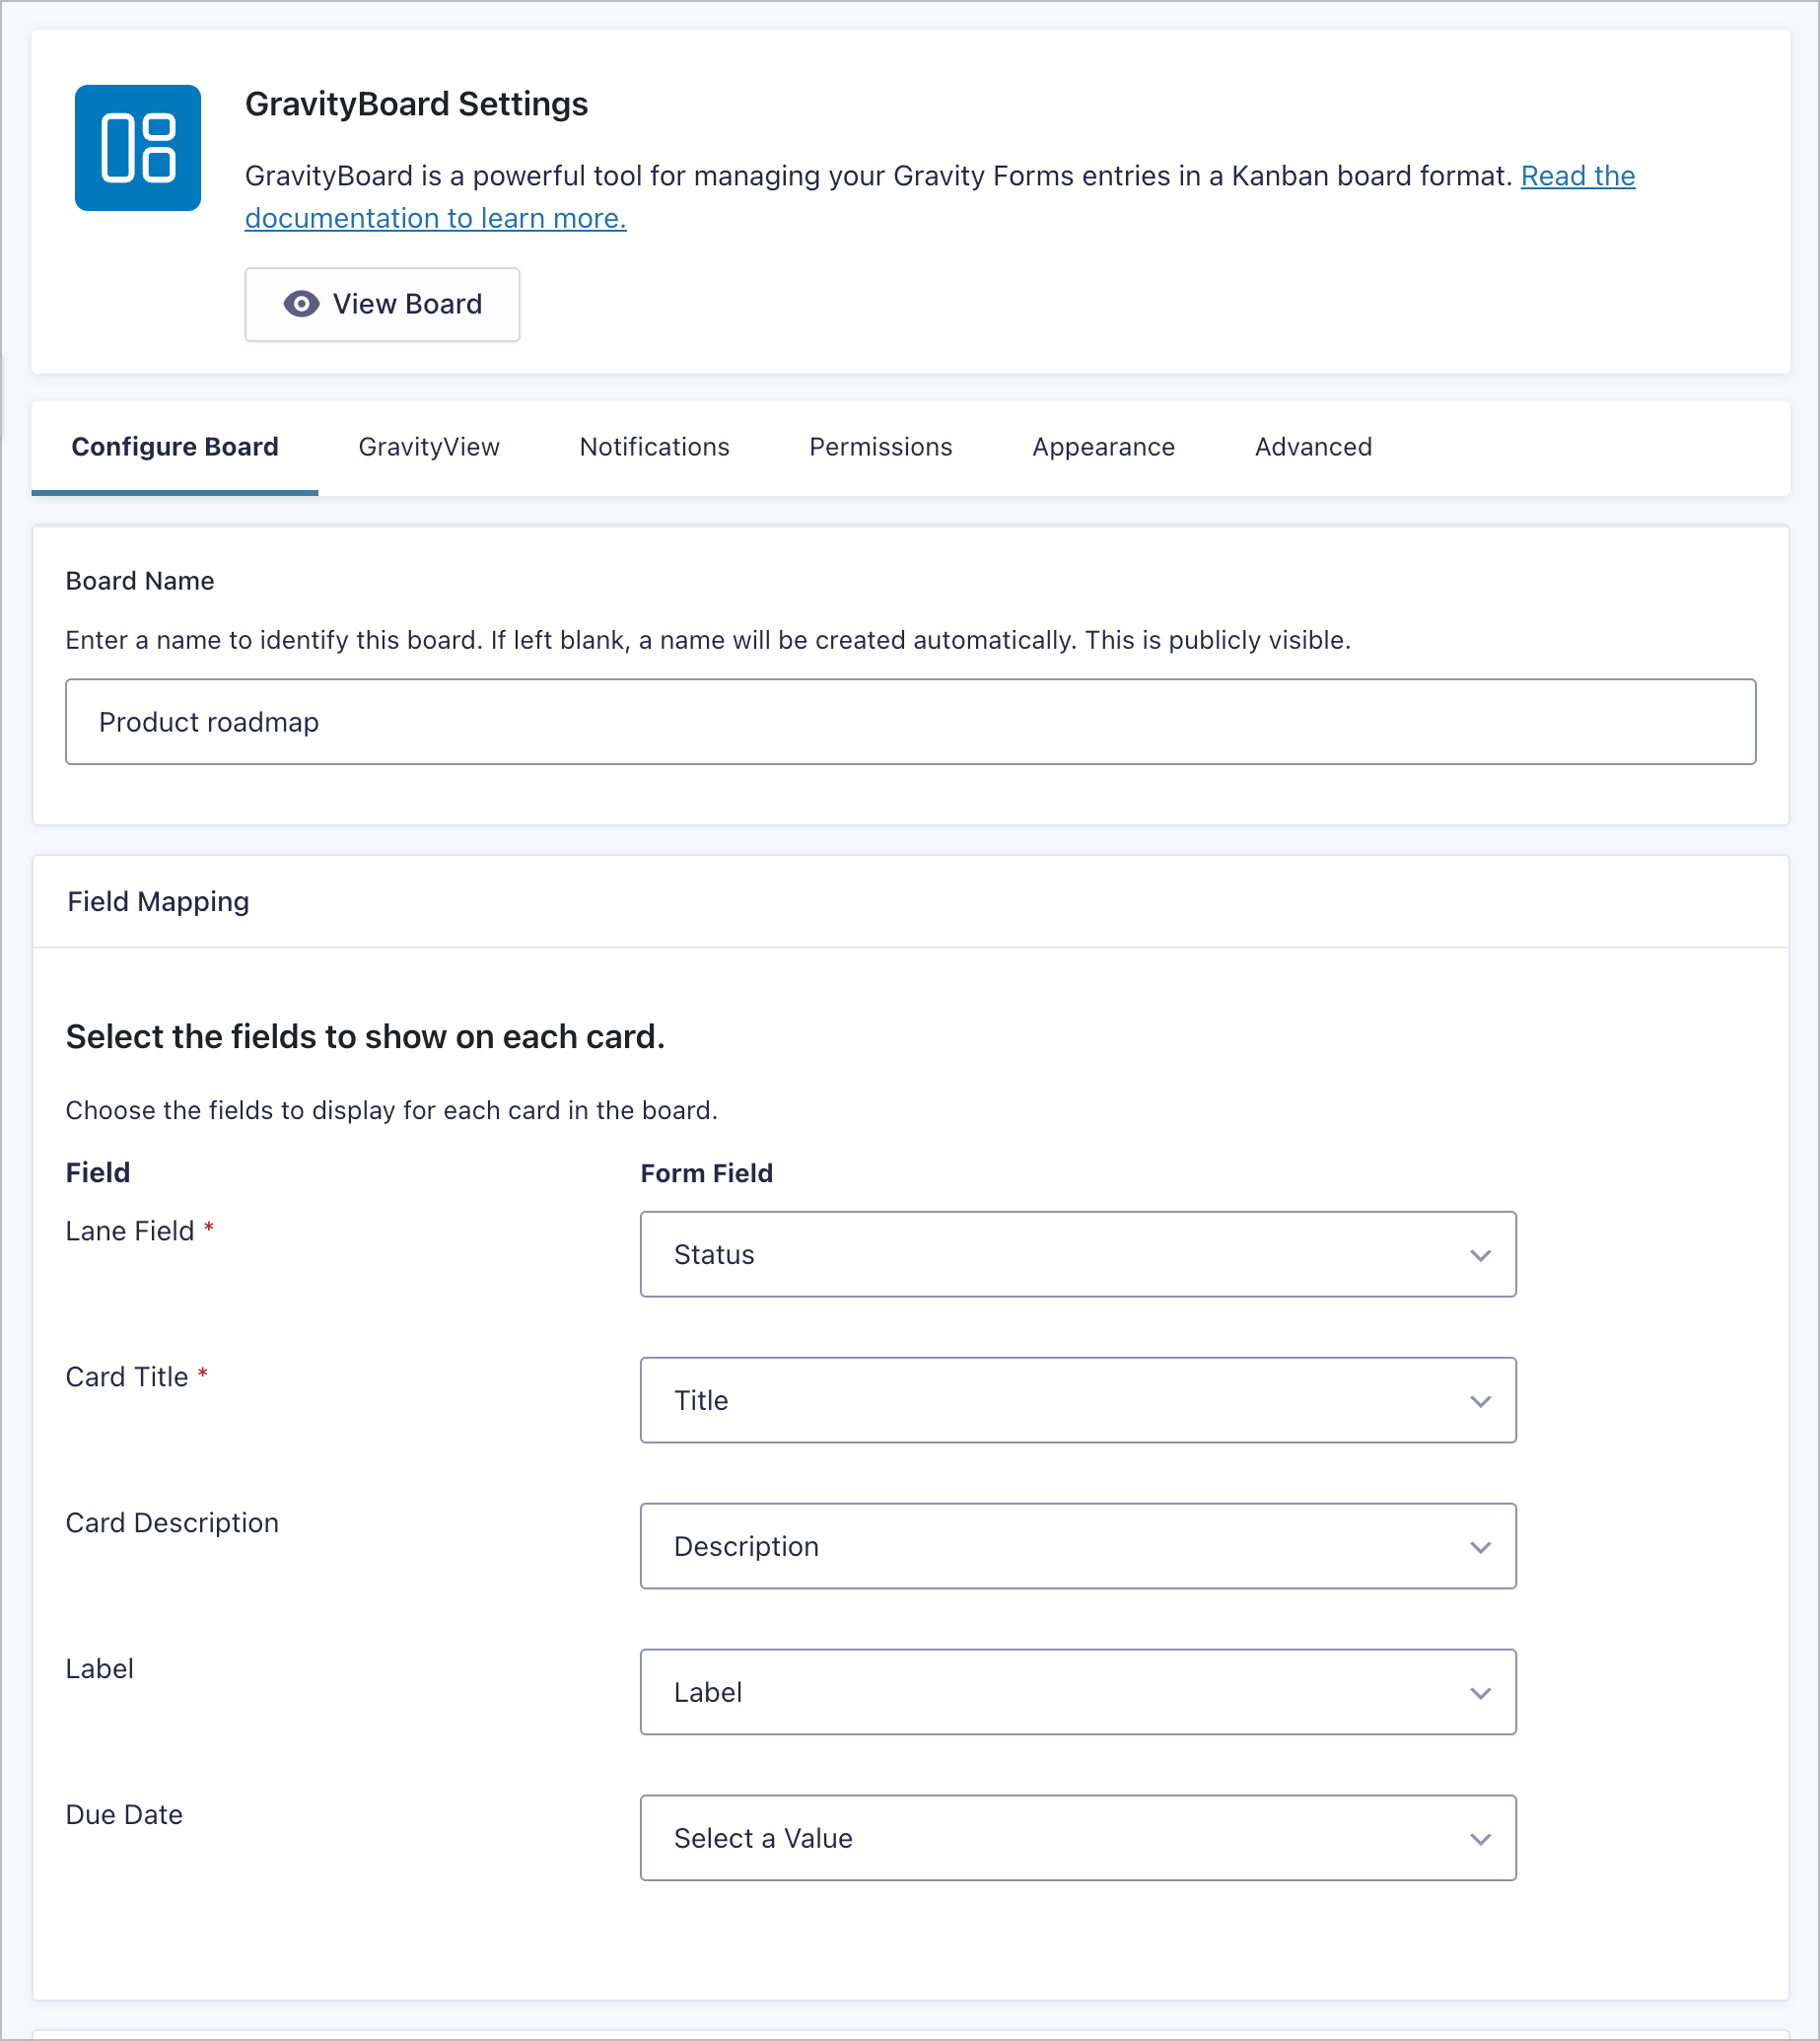Click the chevron arrow on Status dropdown
Viewport: 1820px width, 2041px height.
pos(1480,1255)
